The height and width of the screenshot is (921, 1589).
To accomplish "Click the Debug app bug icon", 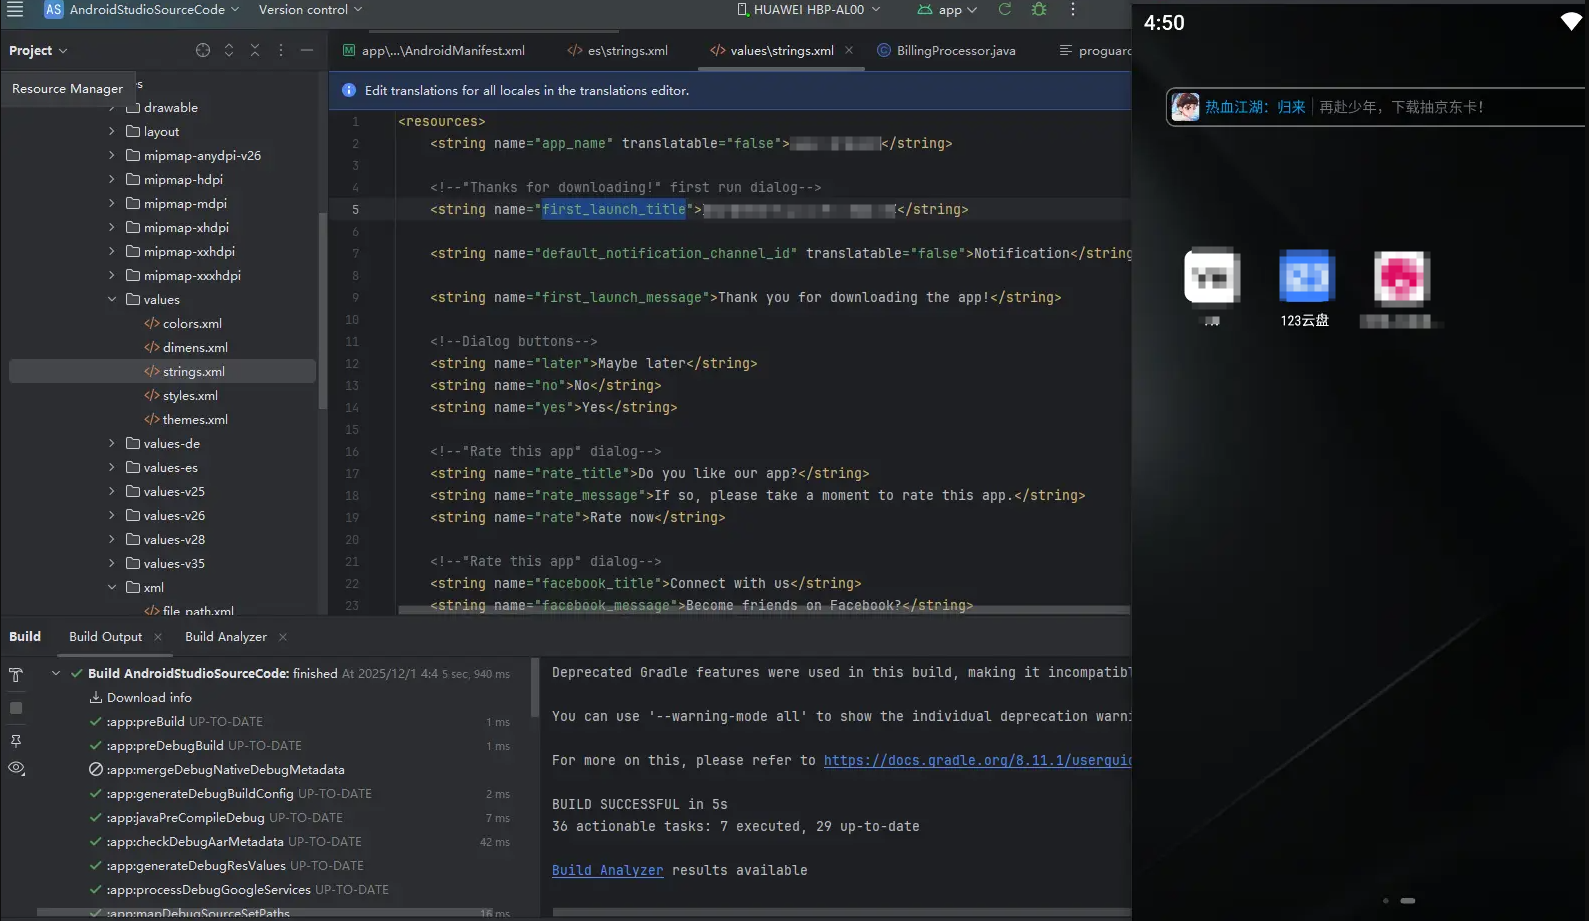I will [1039, 10].
